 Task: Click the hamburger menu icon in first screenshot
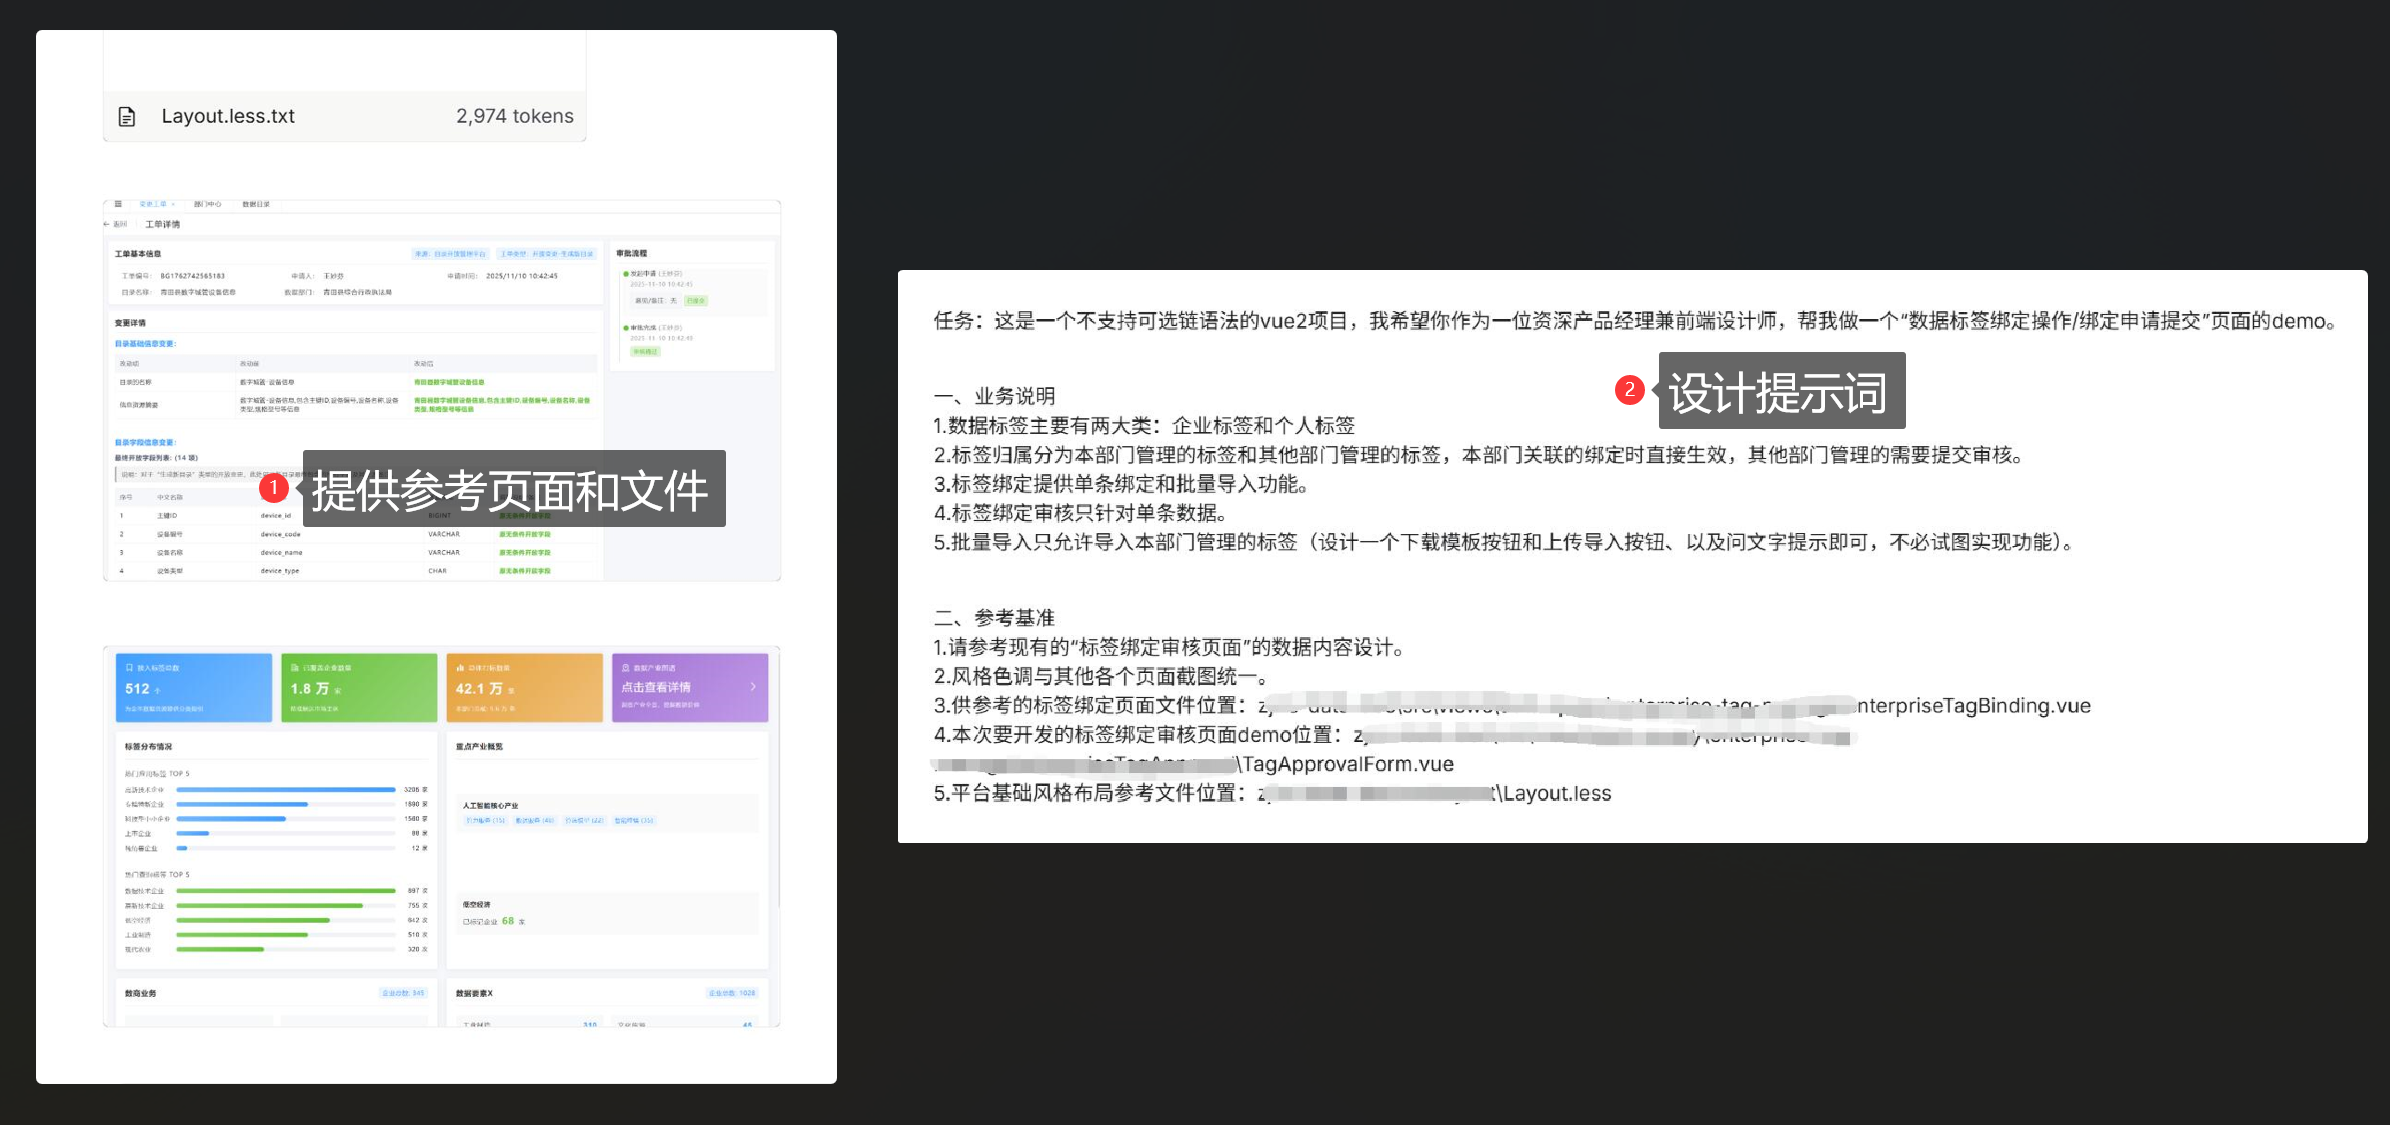pos(118,204)
